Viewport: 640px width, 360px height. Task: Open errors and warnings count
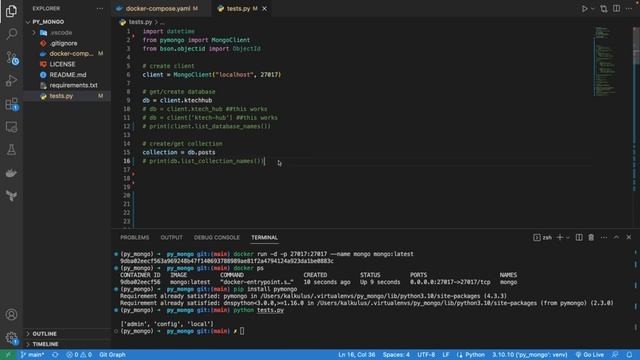79,355
